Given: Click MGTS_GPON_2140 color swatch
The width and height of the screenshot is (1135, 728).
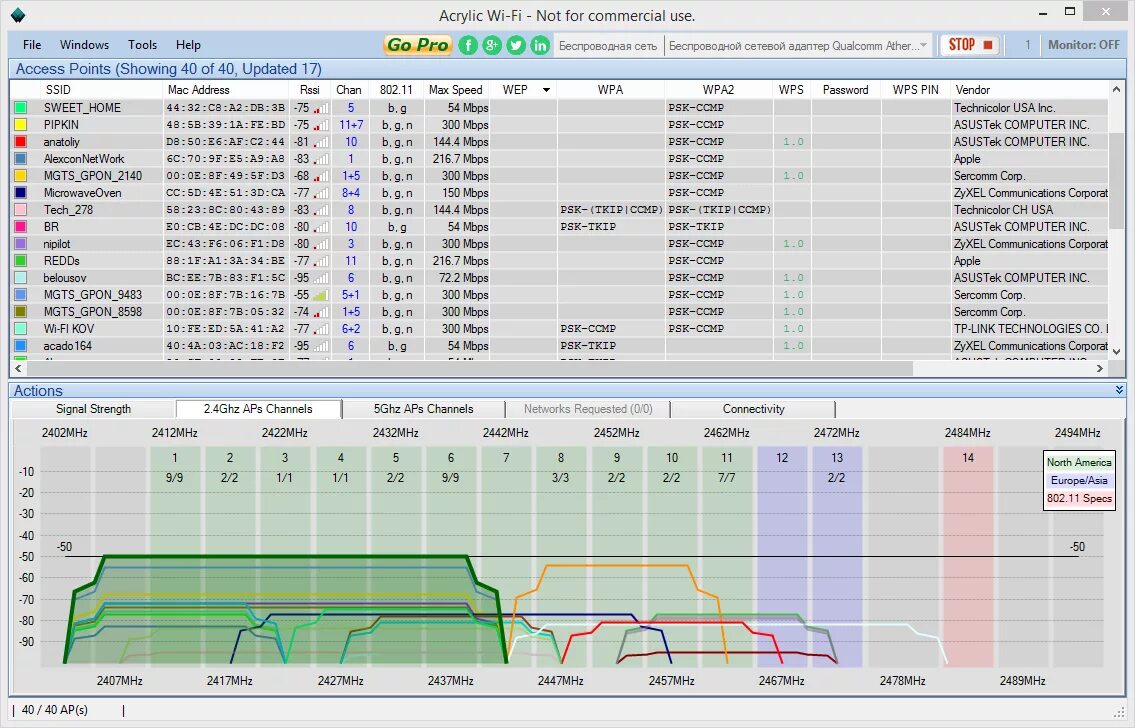Looking at the screenshot, I should [20, 176].
